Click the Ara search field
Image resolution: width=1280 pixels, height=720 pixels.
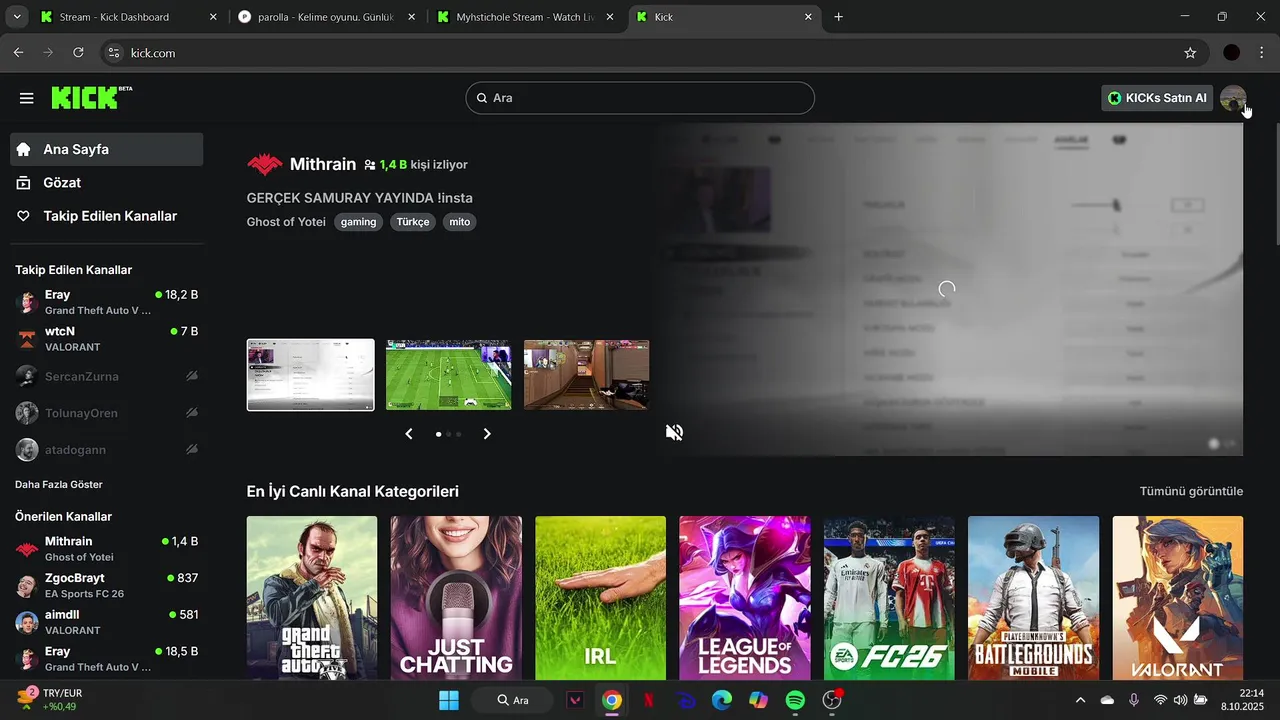[x=640, y=98]
